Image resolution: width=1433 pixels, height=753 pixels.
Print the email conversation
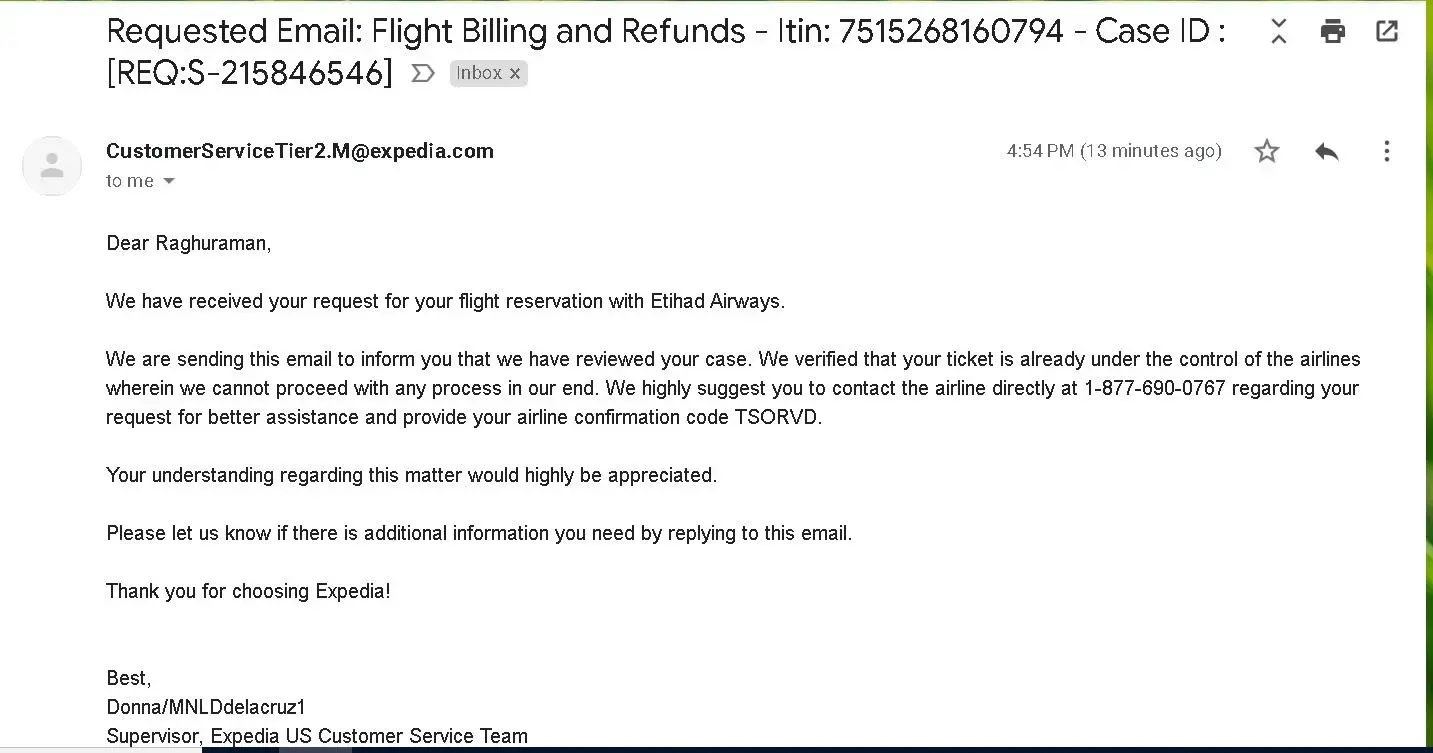1333,32
